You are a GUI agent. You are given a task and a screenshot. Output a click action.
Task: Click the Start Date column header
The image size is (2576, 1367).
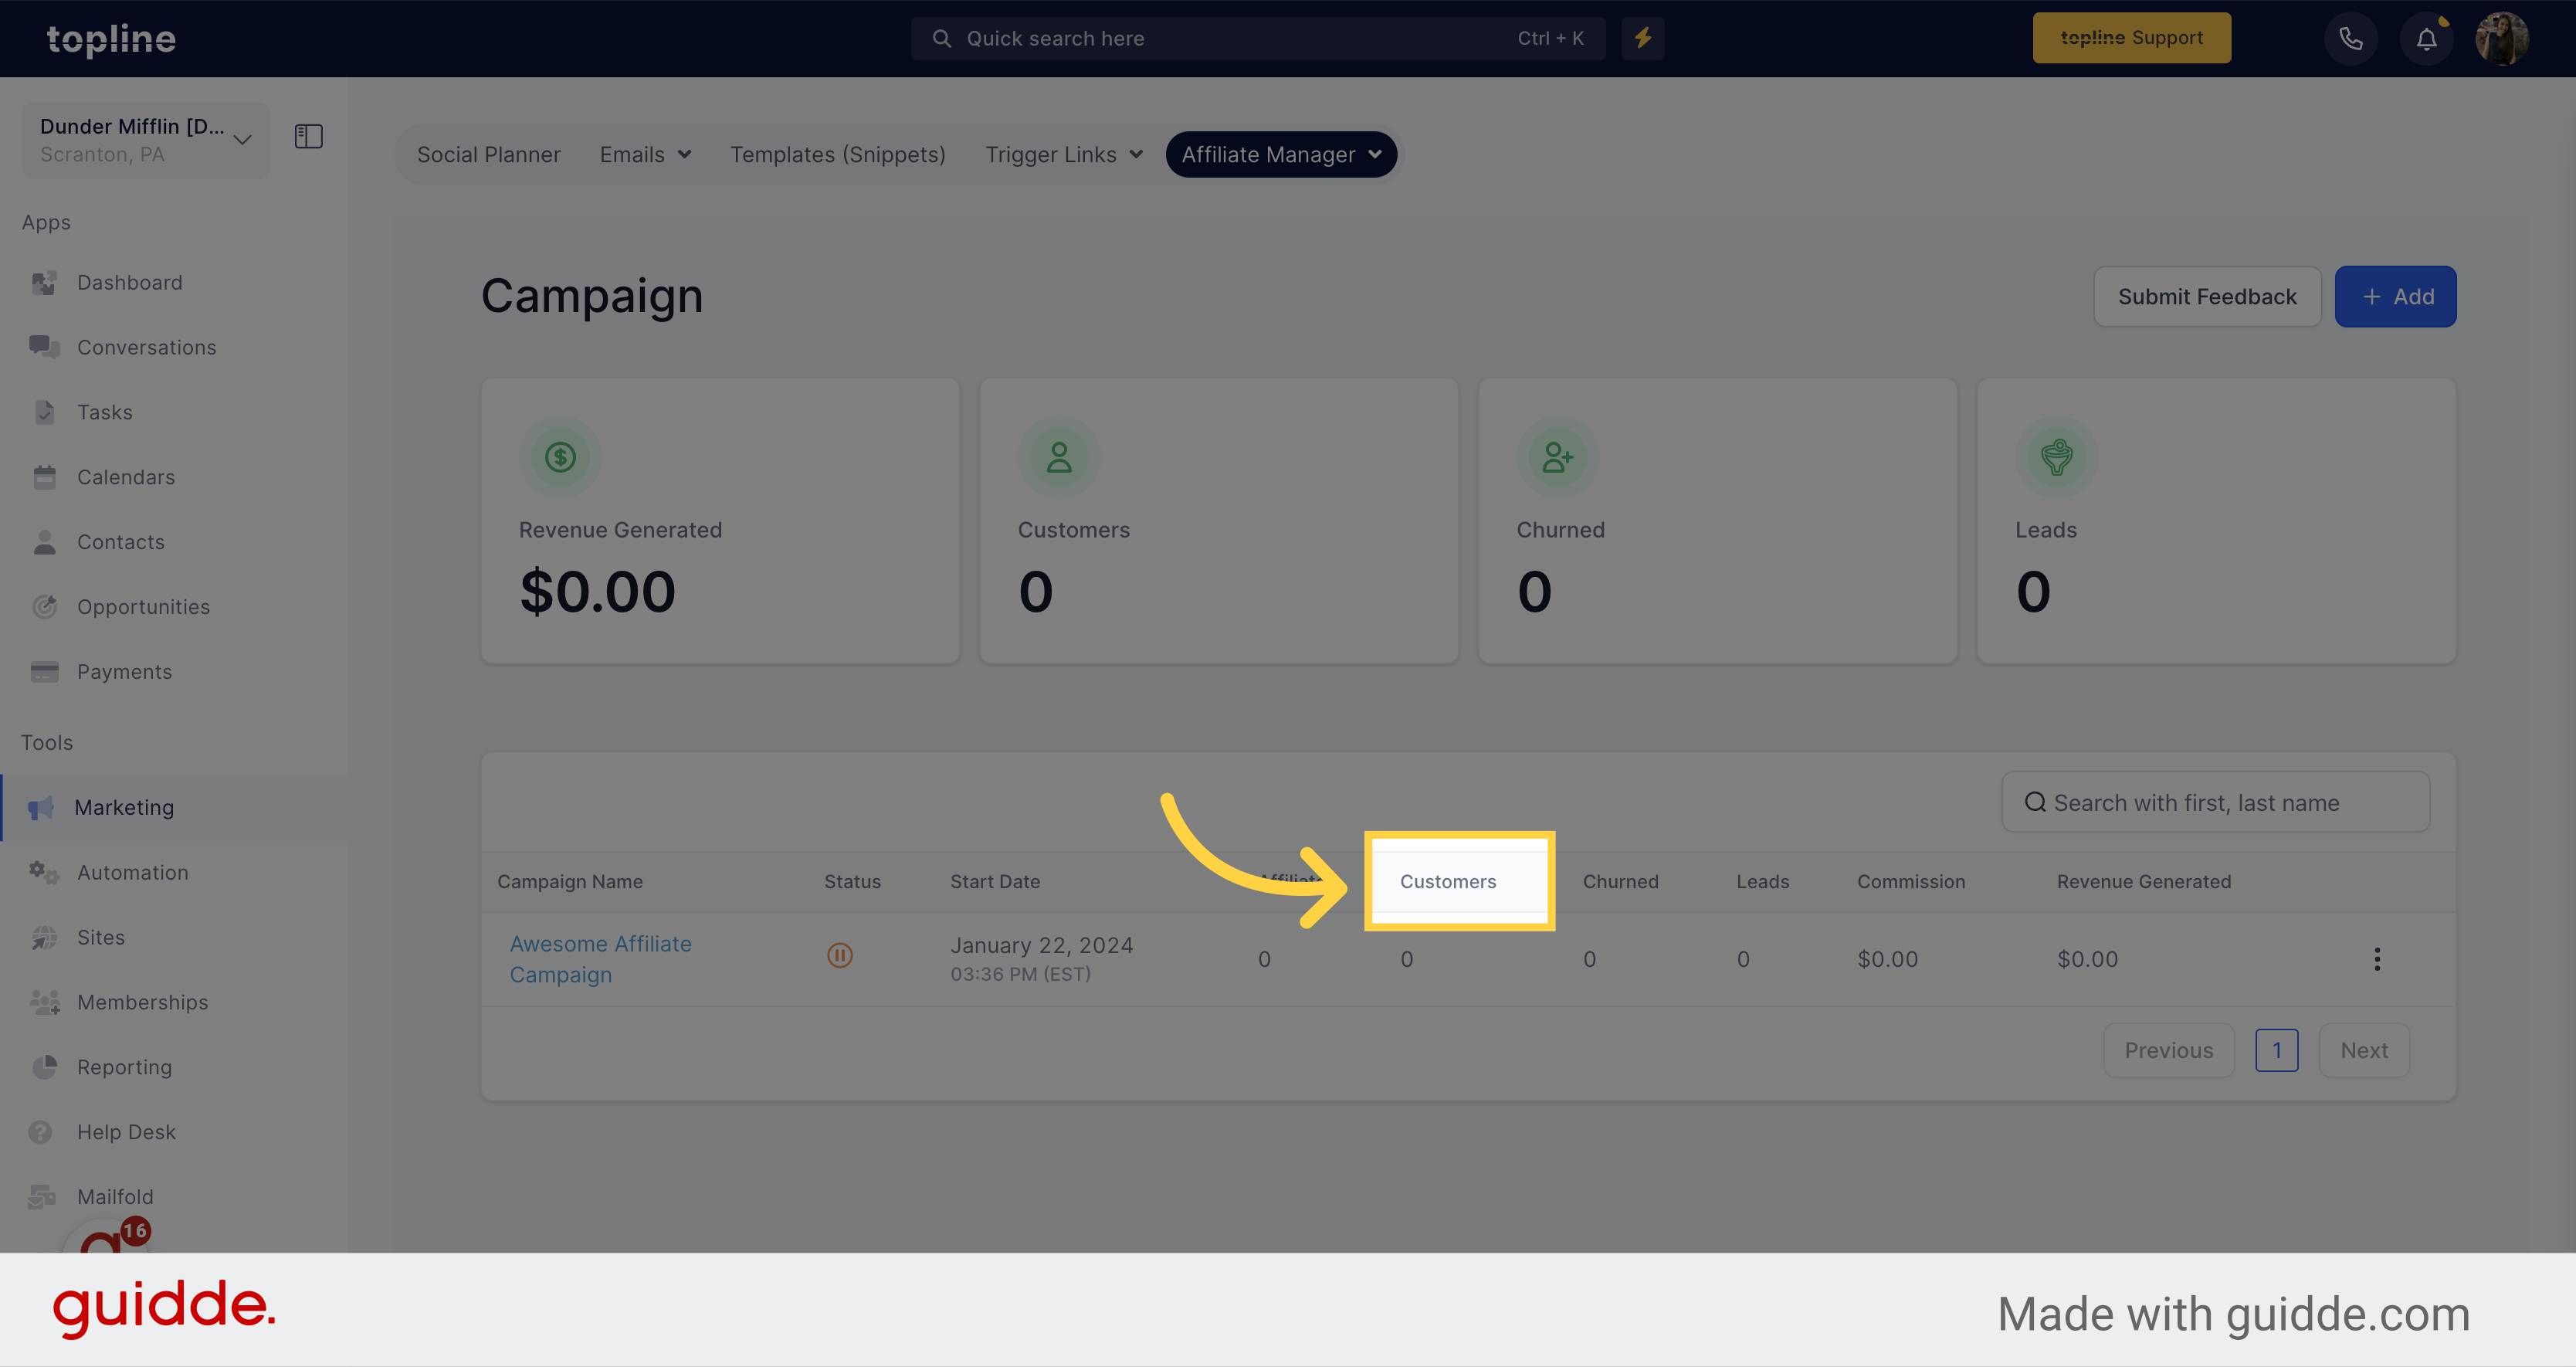point(995,882)
